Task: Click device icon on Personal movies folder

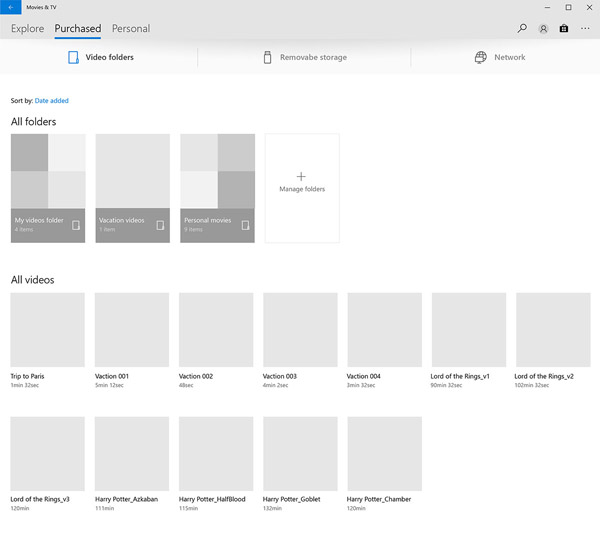Action: [x=245, y=225]
